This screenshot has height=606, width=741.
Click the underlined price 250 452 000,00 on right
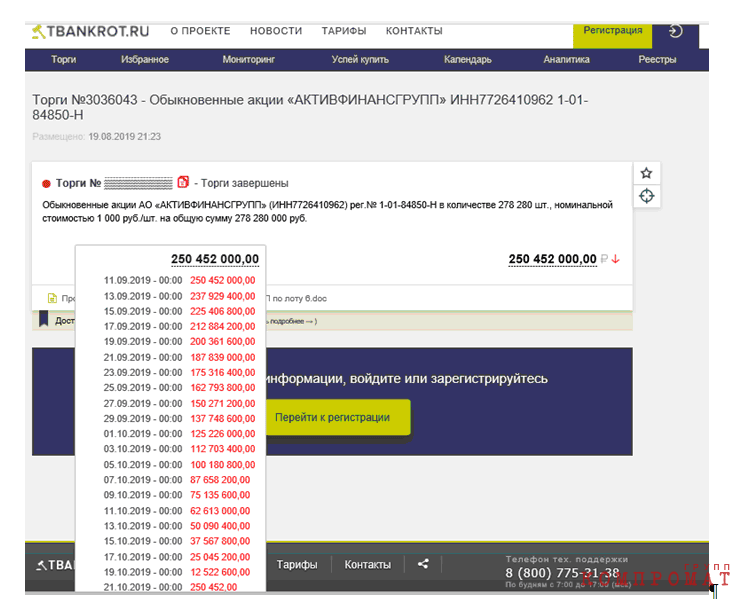(x=552, y=259)
